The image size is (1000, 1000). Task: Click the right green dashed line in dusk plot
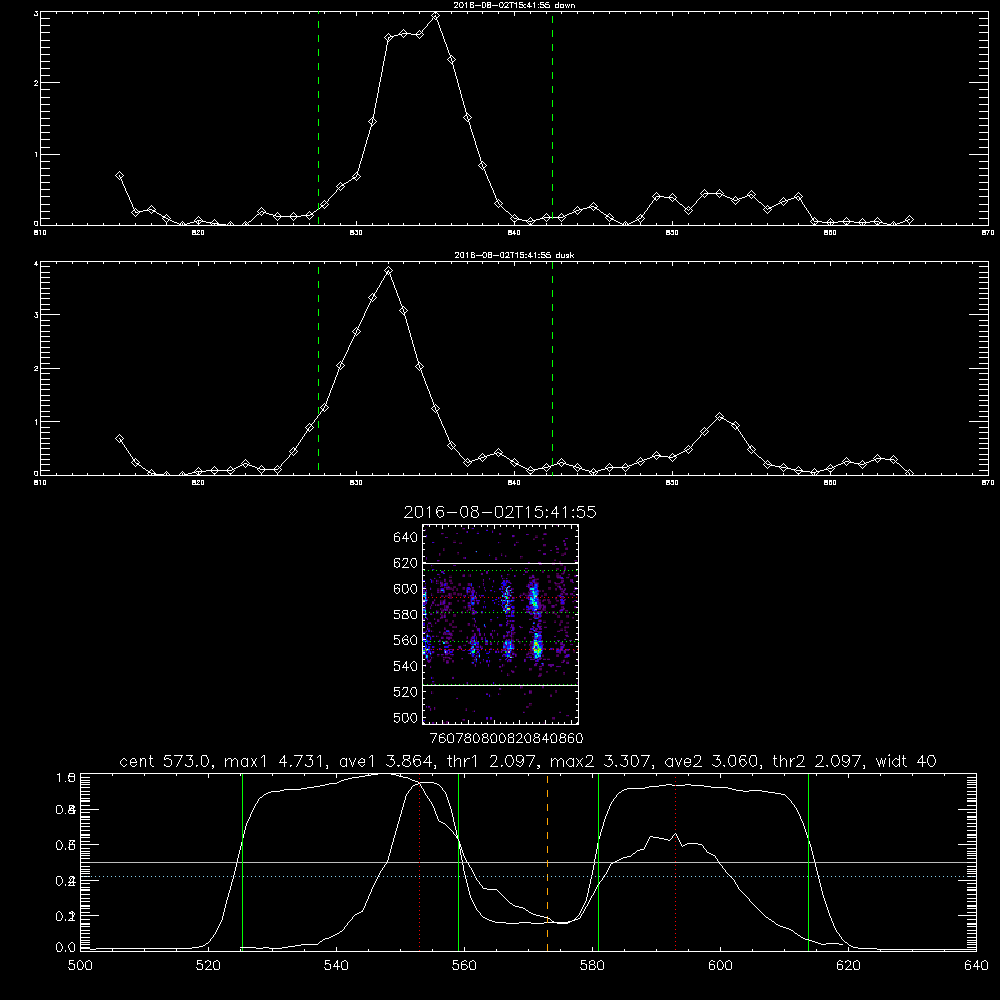click(x=552, y=368)
